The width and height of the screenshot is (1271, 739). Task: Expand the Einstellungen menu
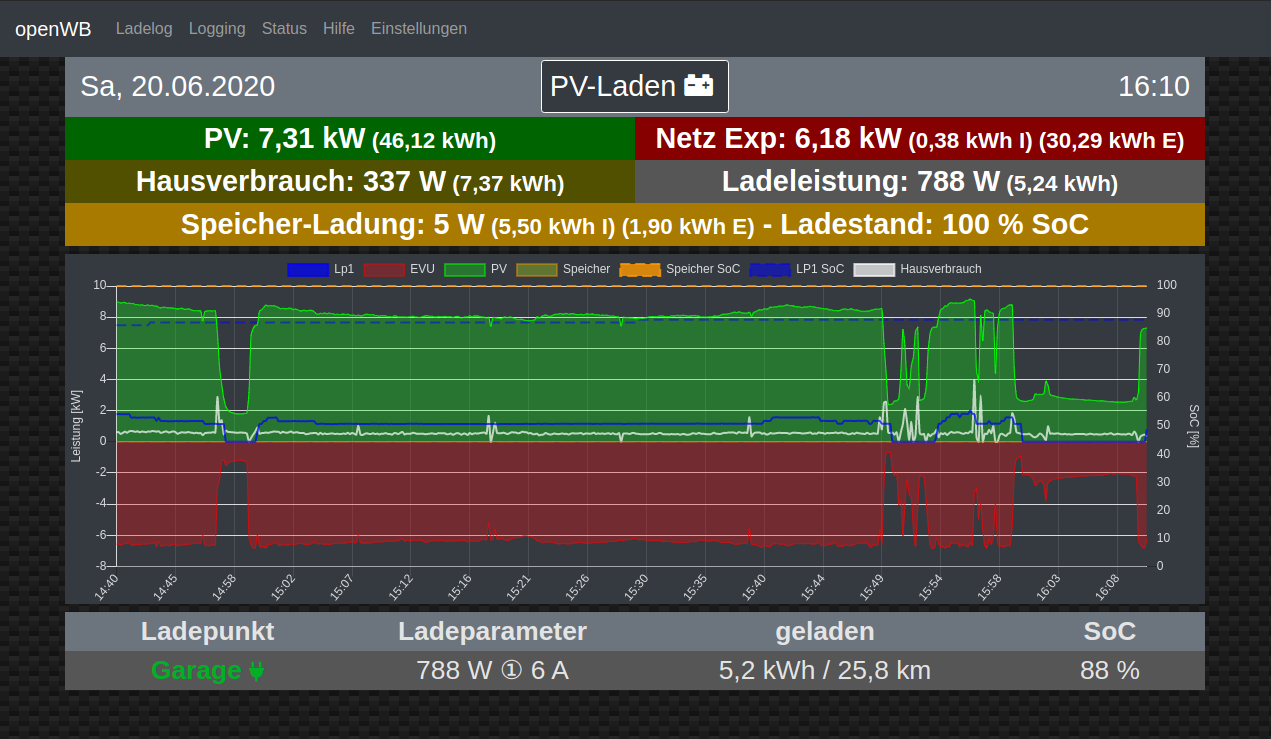coord(419,28)
